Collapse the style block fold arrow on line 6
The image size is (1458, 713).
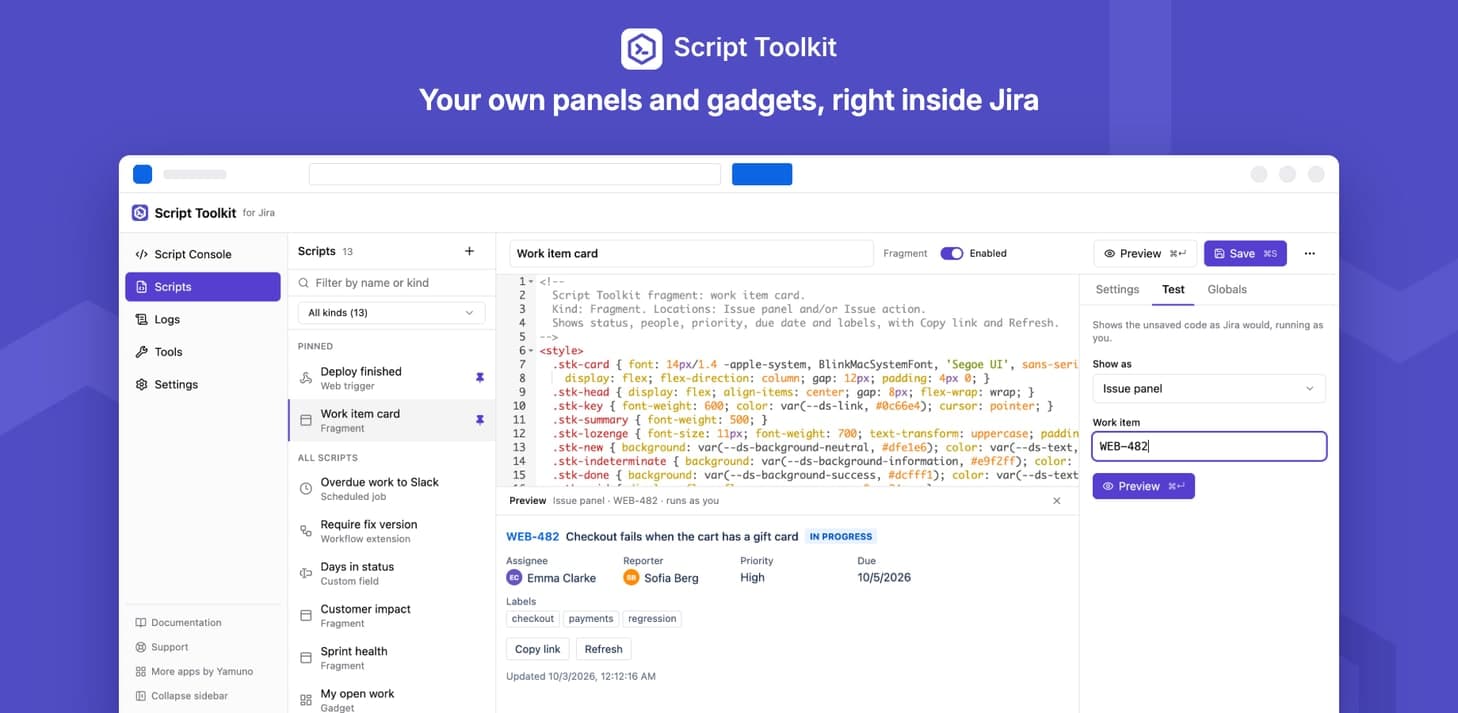point(531,351)
